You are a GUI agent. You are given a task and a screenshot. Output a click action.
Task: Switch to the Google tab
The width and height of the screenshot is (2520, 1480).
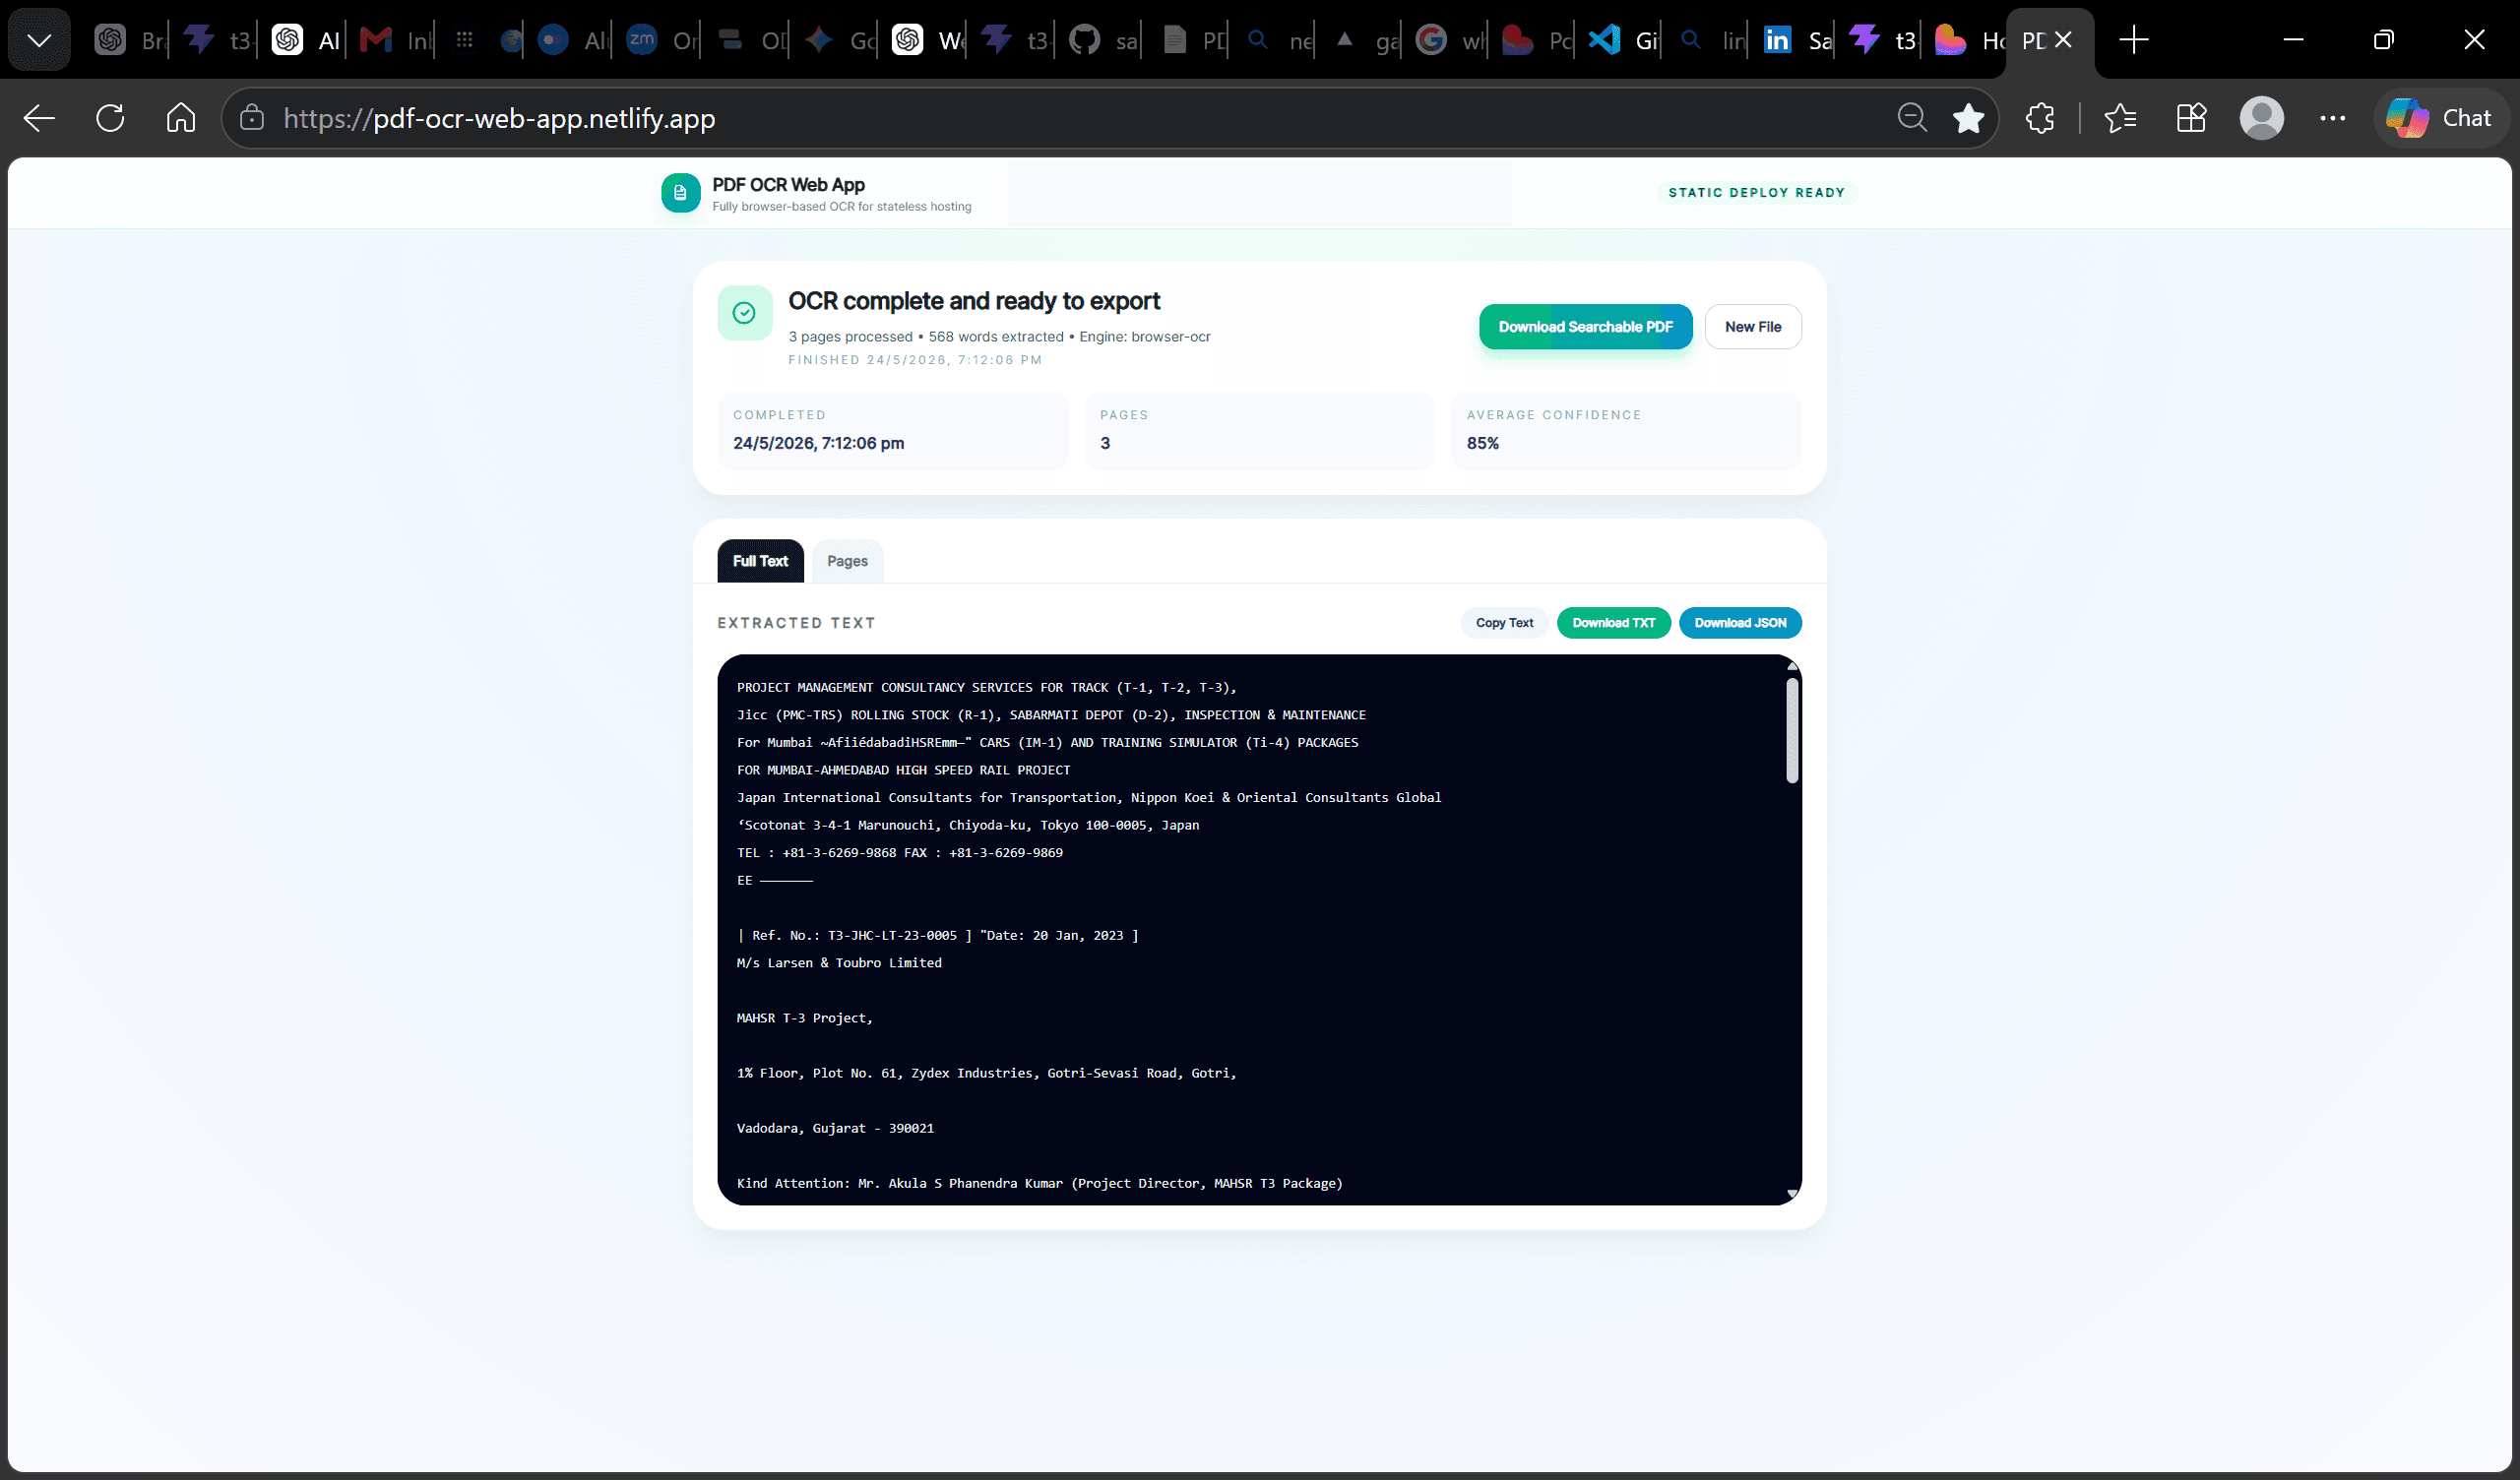1450,40
